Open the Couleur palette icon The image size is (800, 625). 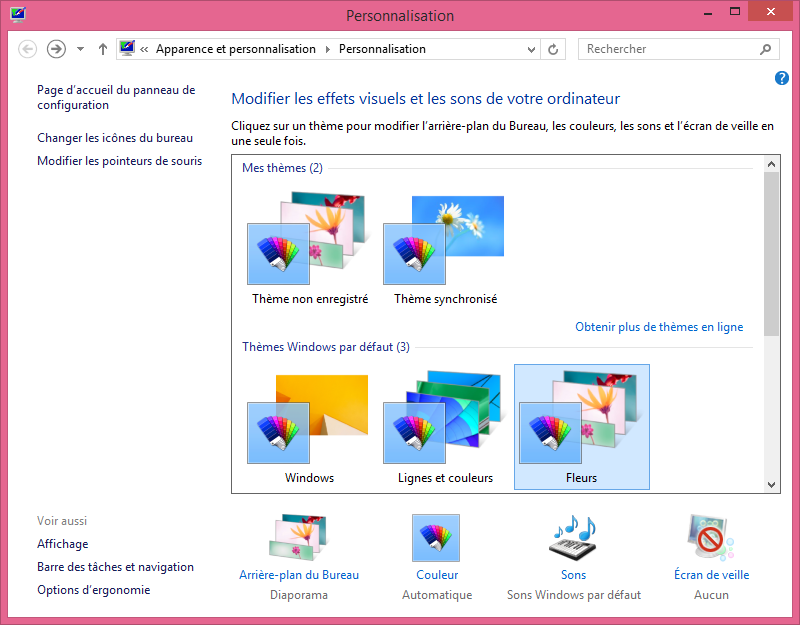[436, 537]
